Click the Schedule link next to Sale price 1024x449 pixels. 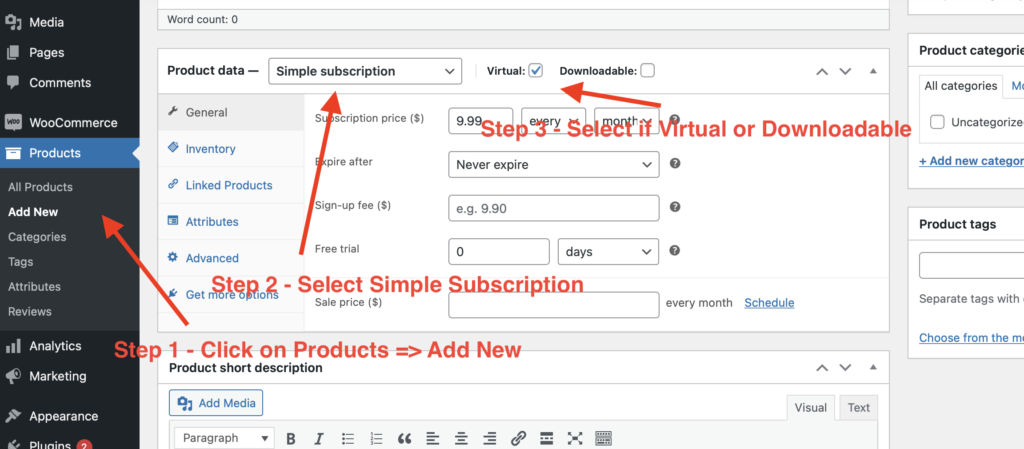click(x=769, y=303)
